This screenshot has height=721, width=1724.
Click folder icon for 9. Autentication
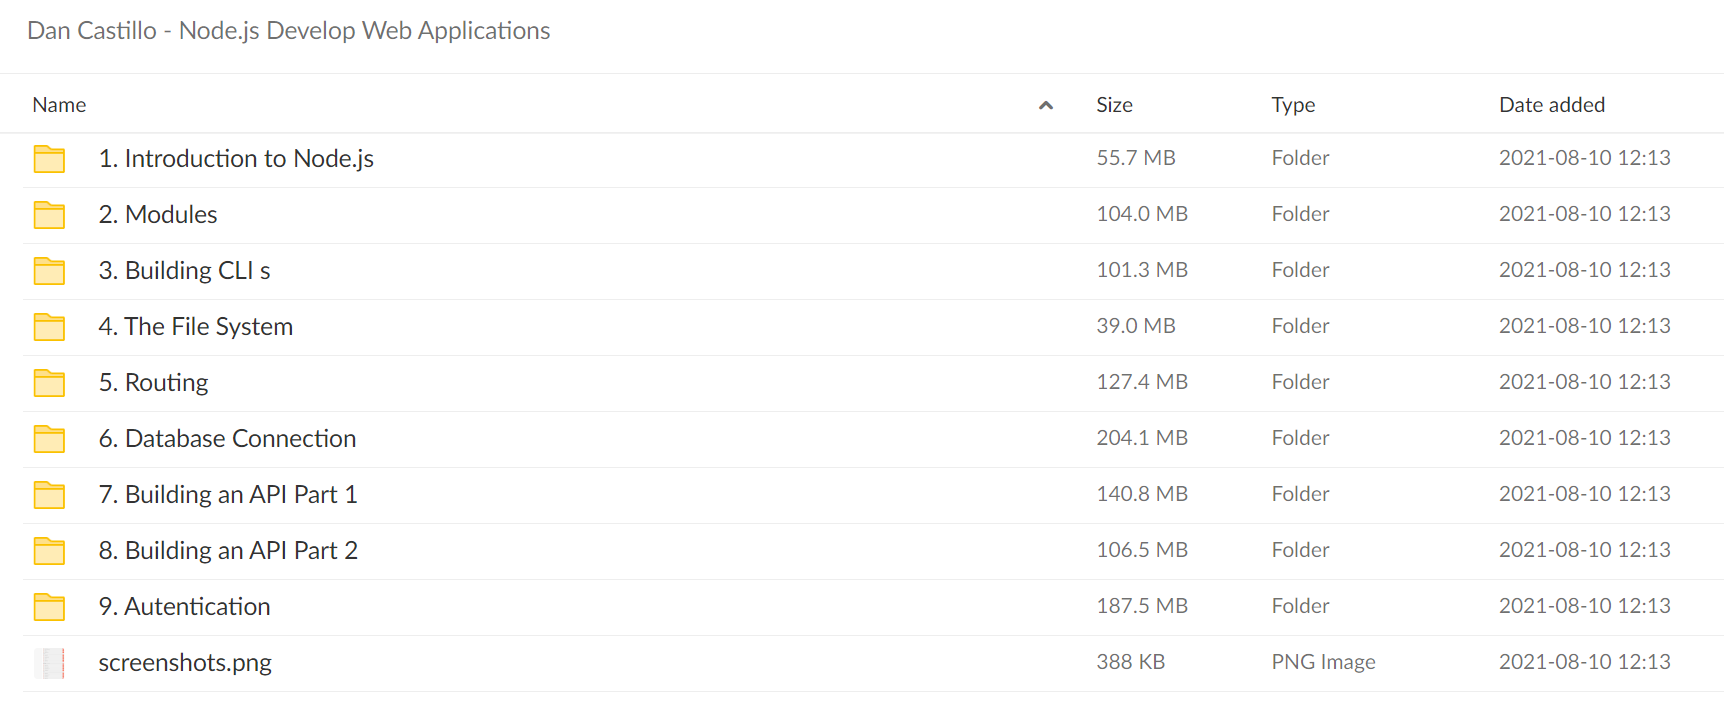(x=49, y=607)
